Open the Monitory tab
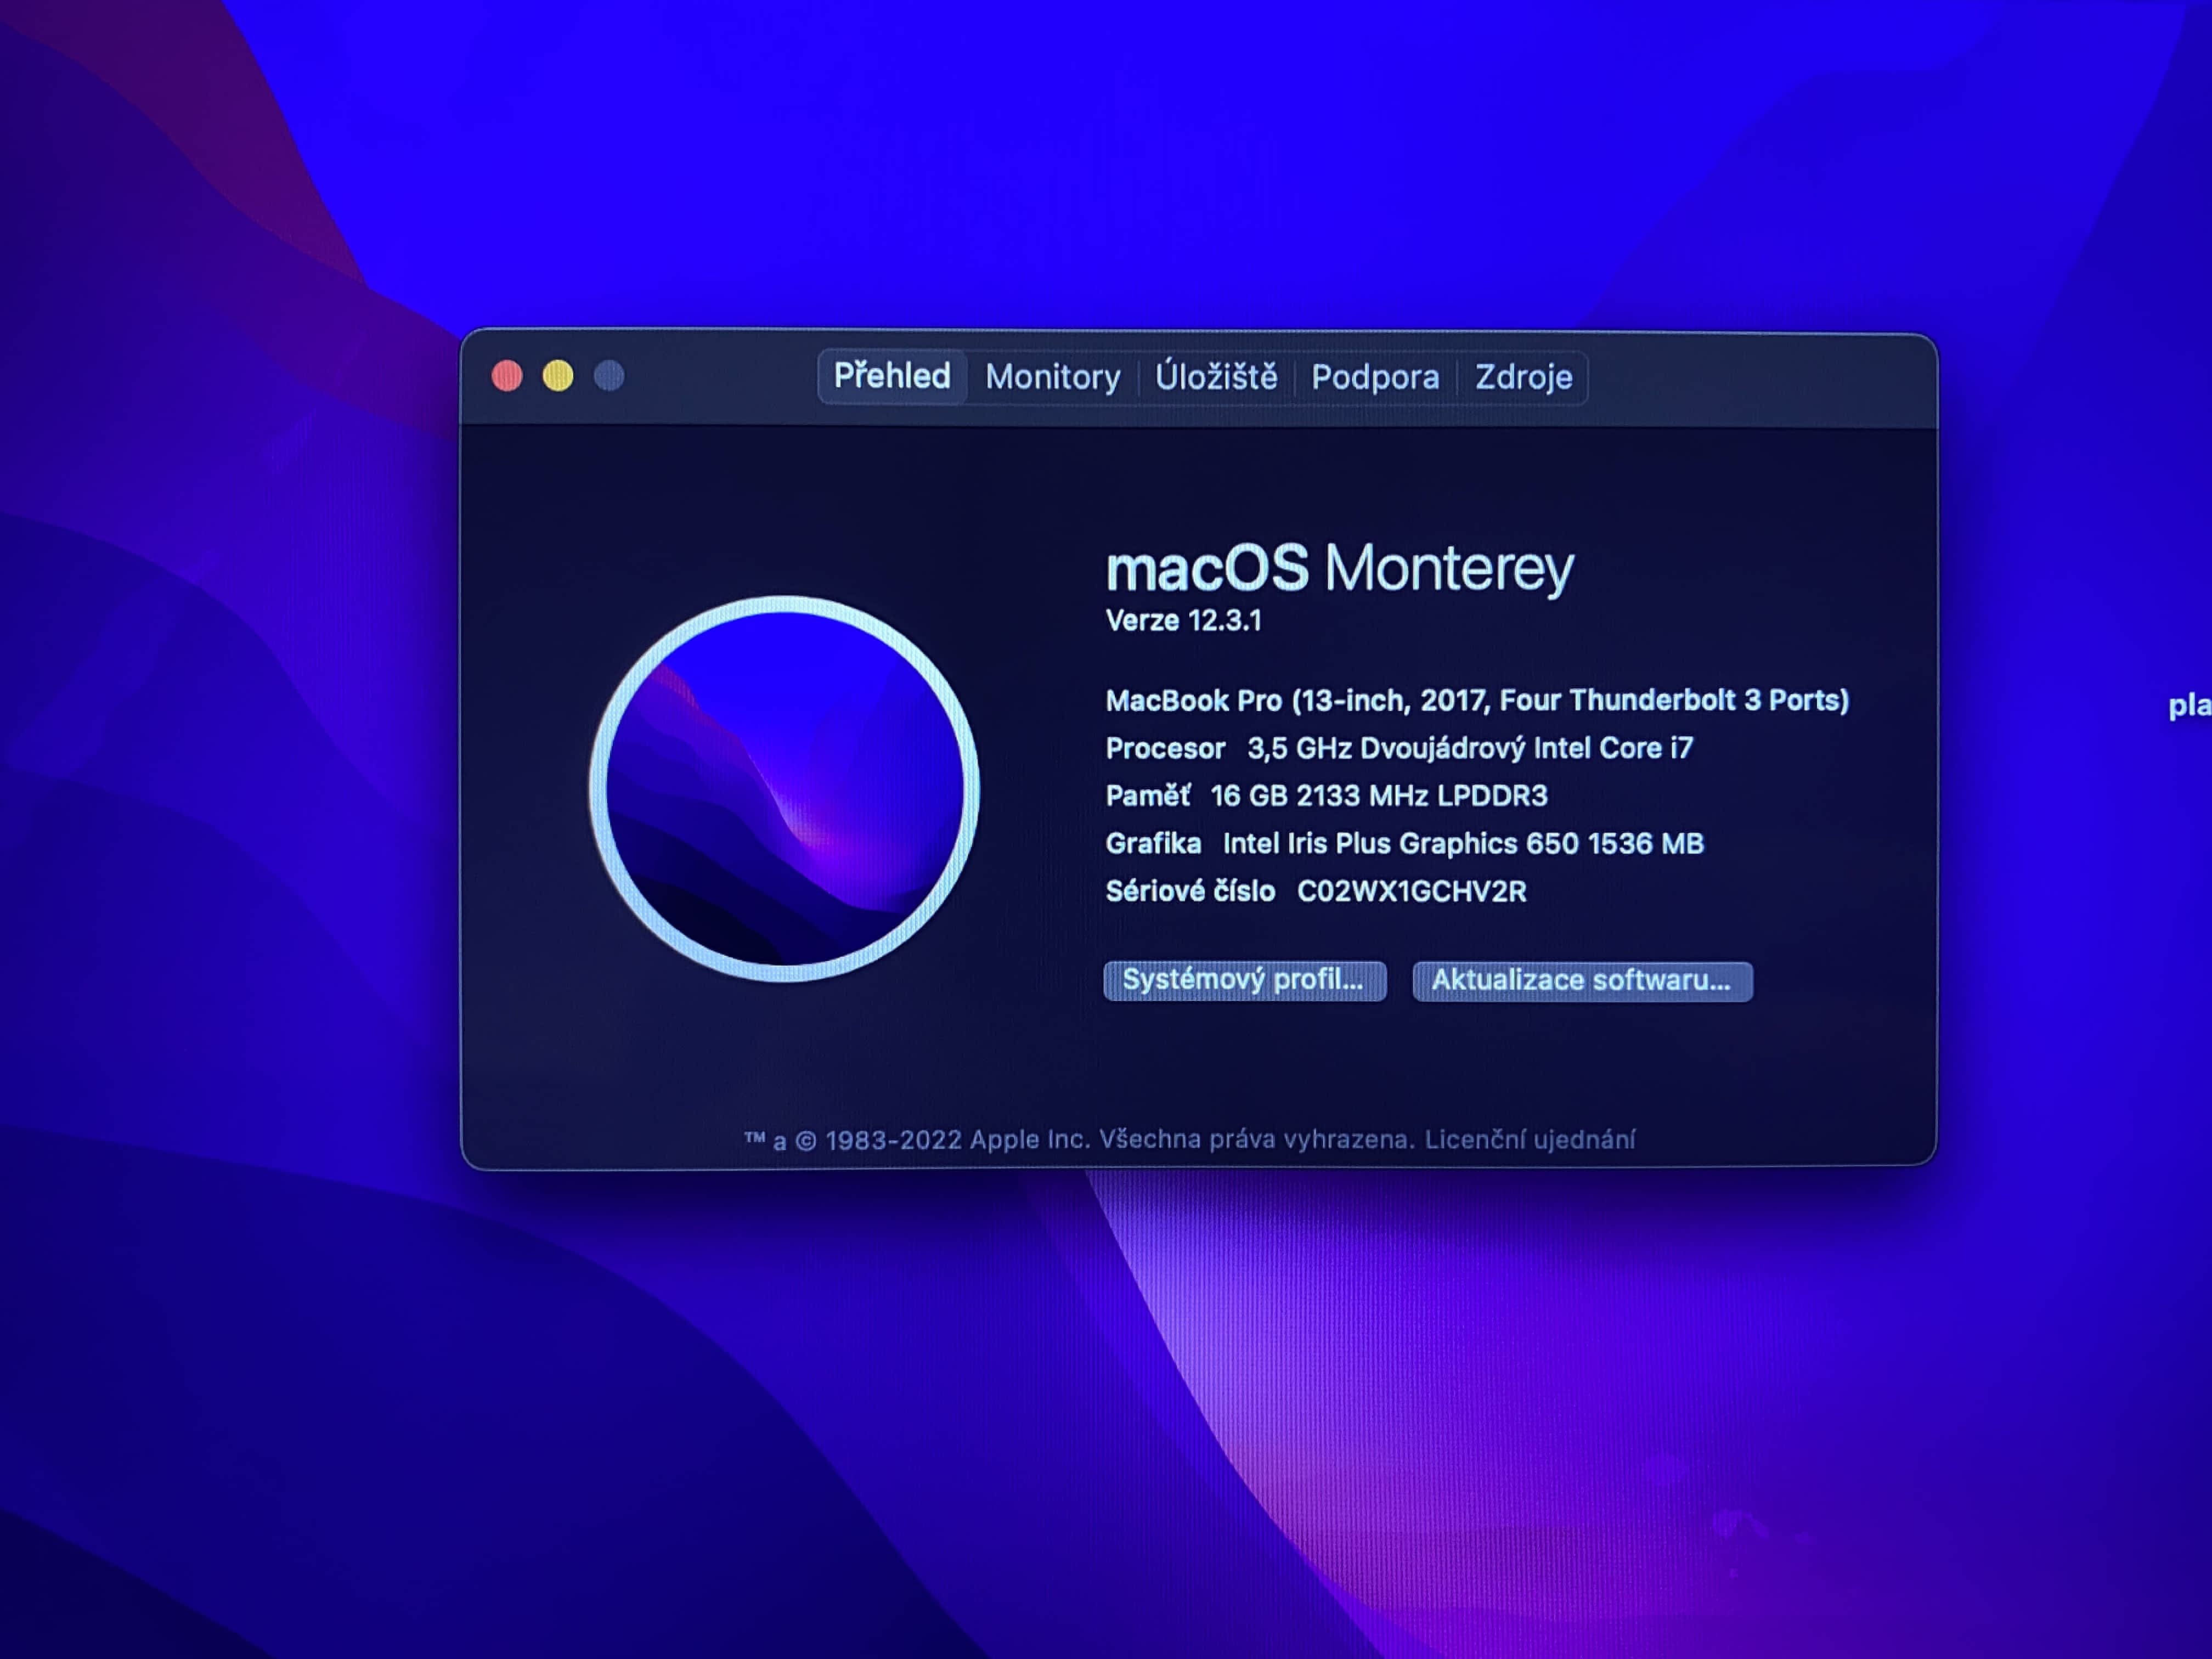This screenshot has width=2212, height=1659. [1052, 377]
